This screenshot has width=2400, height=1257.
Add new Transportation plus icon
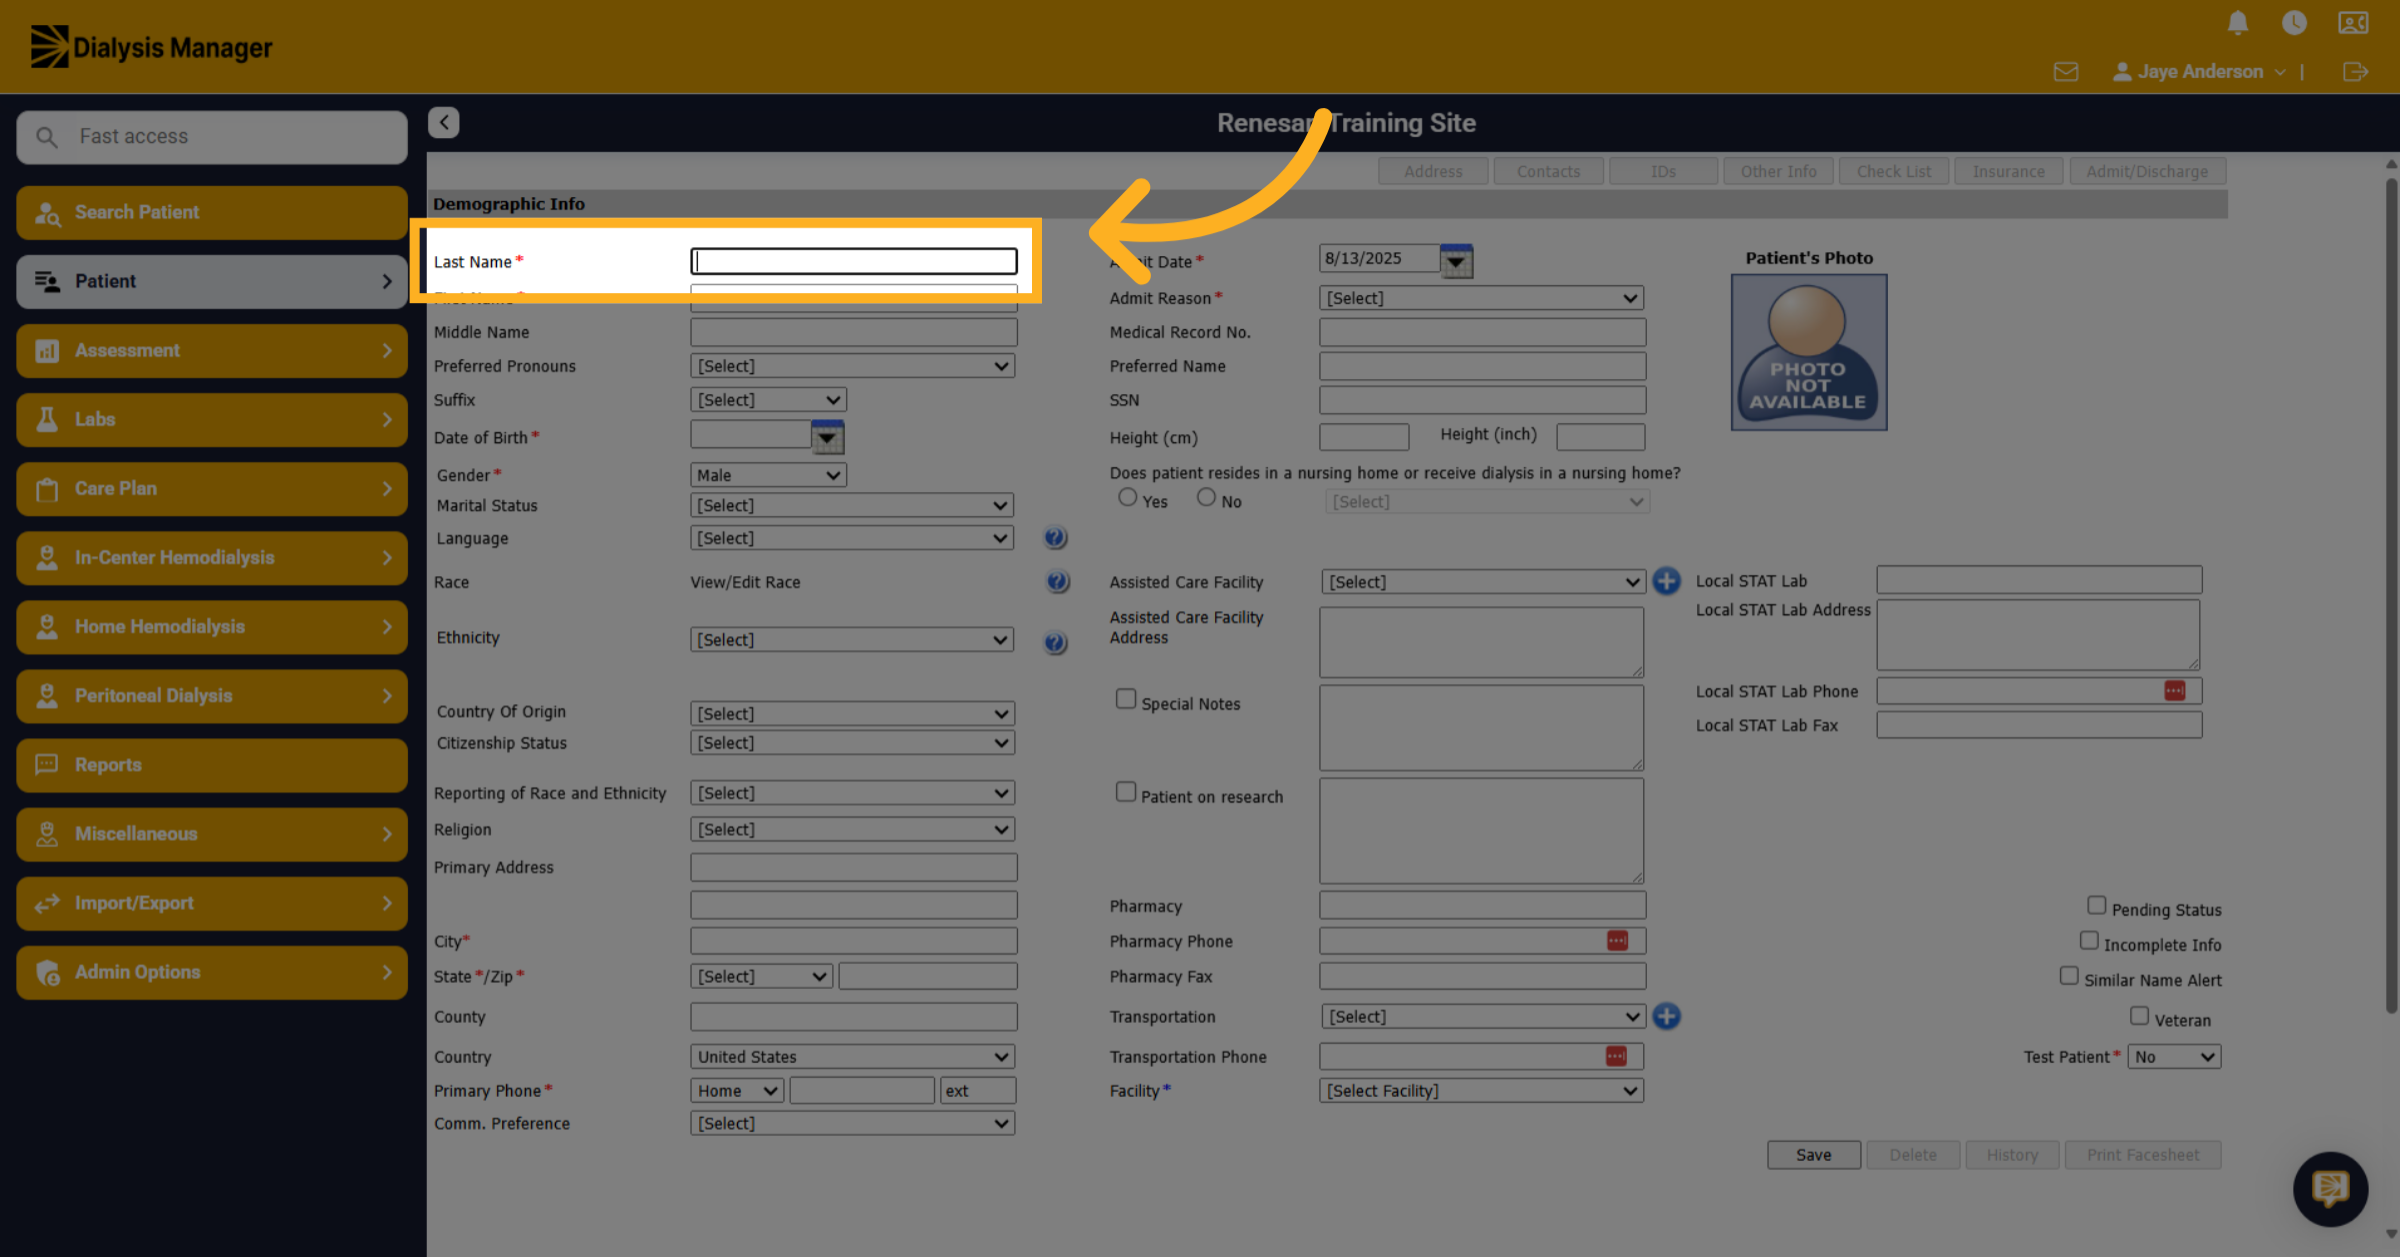pyautogui.click(x=1666, y=1016)
